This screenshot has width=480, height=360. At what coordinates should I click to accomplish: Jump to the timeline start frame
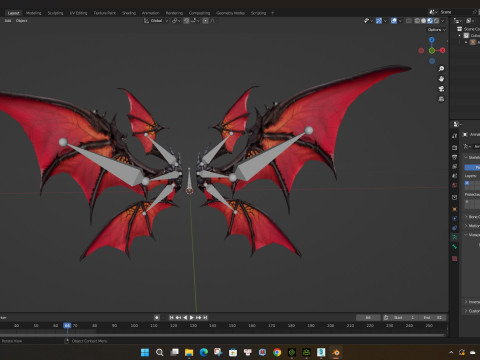point(171,318)
